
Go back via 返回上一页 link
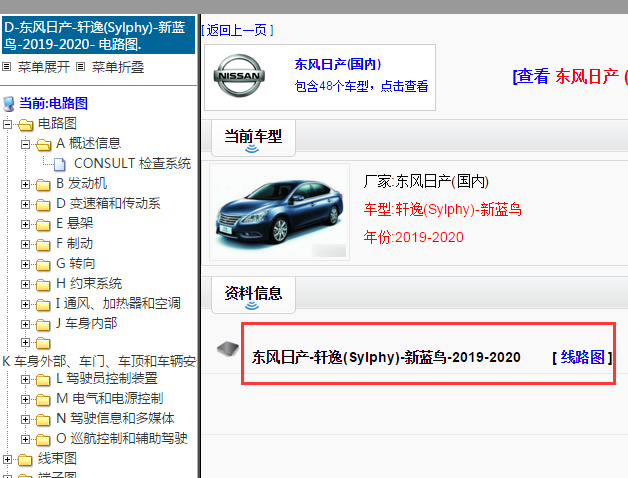tap(237, 30)
